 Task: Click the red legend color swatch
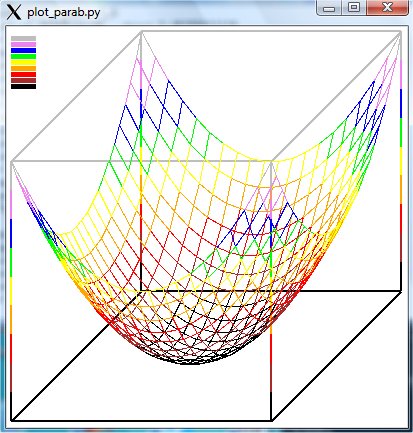pyautogui.click(x=23, y=74)
